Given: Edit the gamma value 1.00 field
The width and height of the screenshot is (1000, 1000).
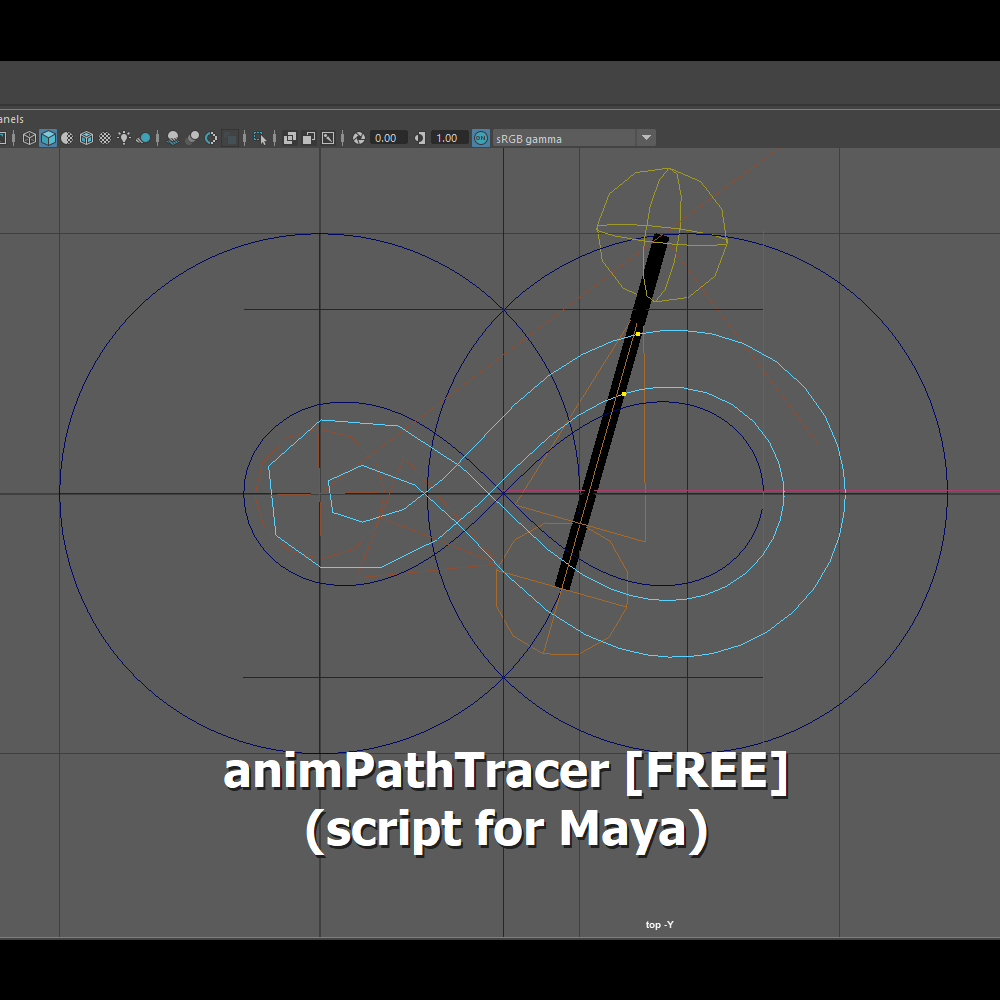Looking at the screenshot, I should tap(450, 138).
